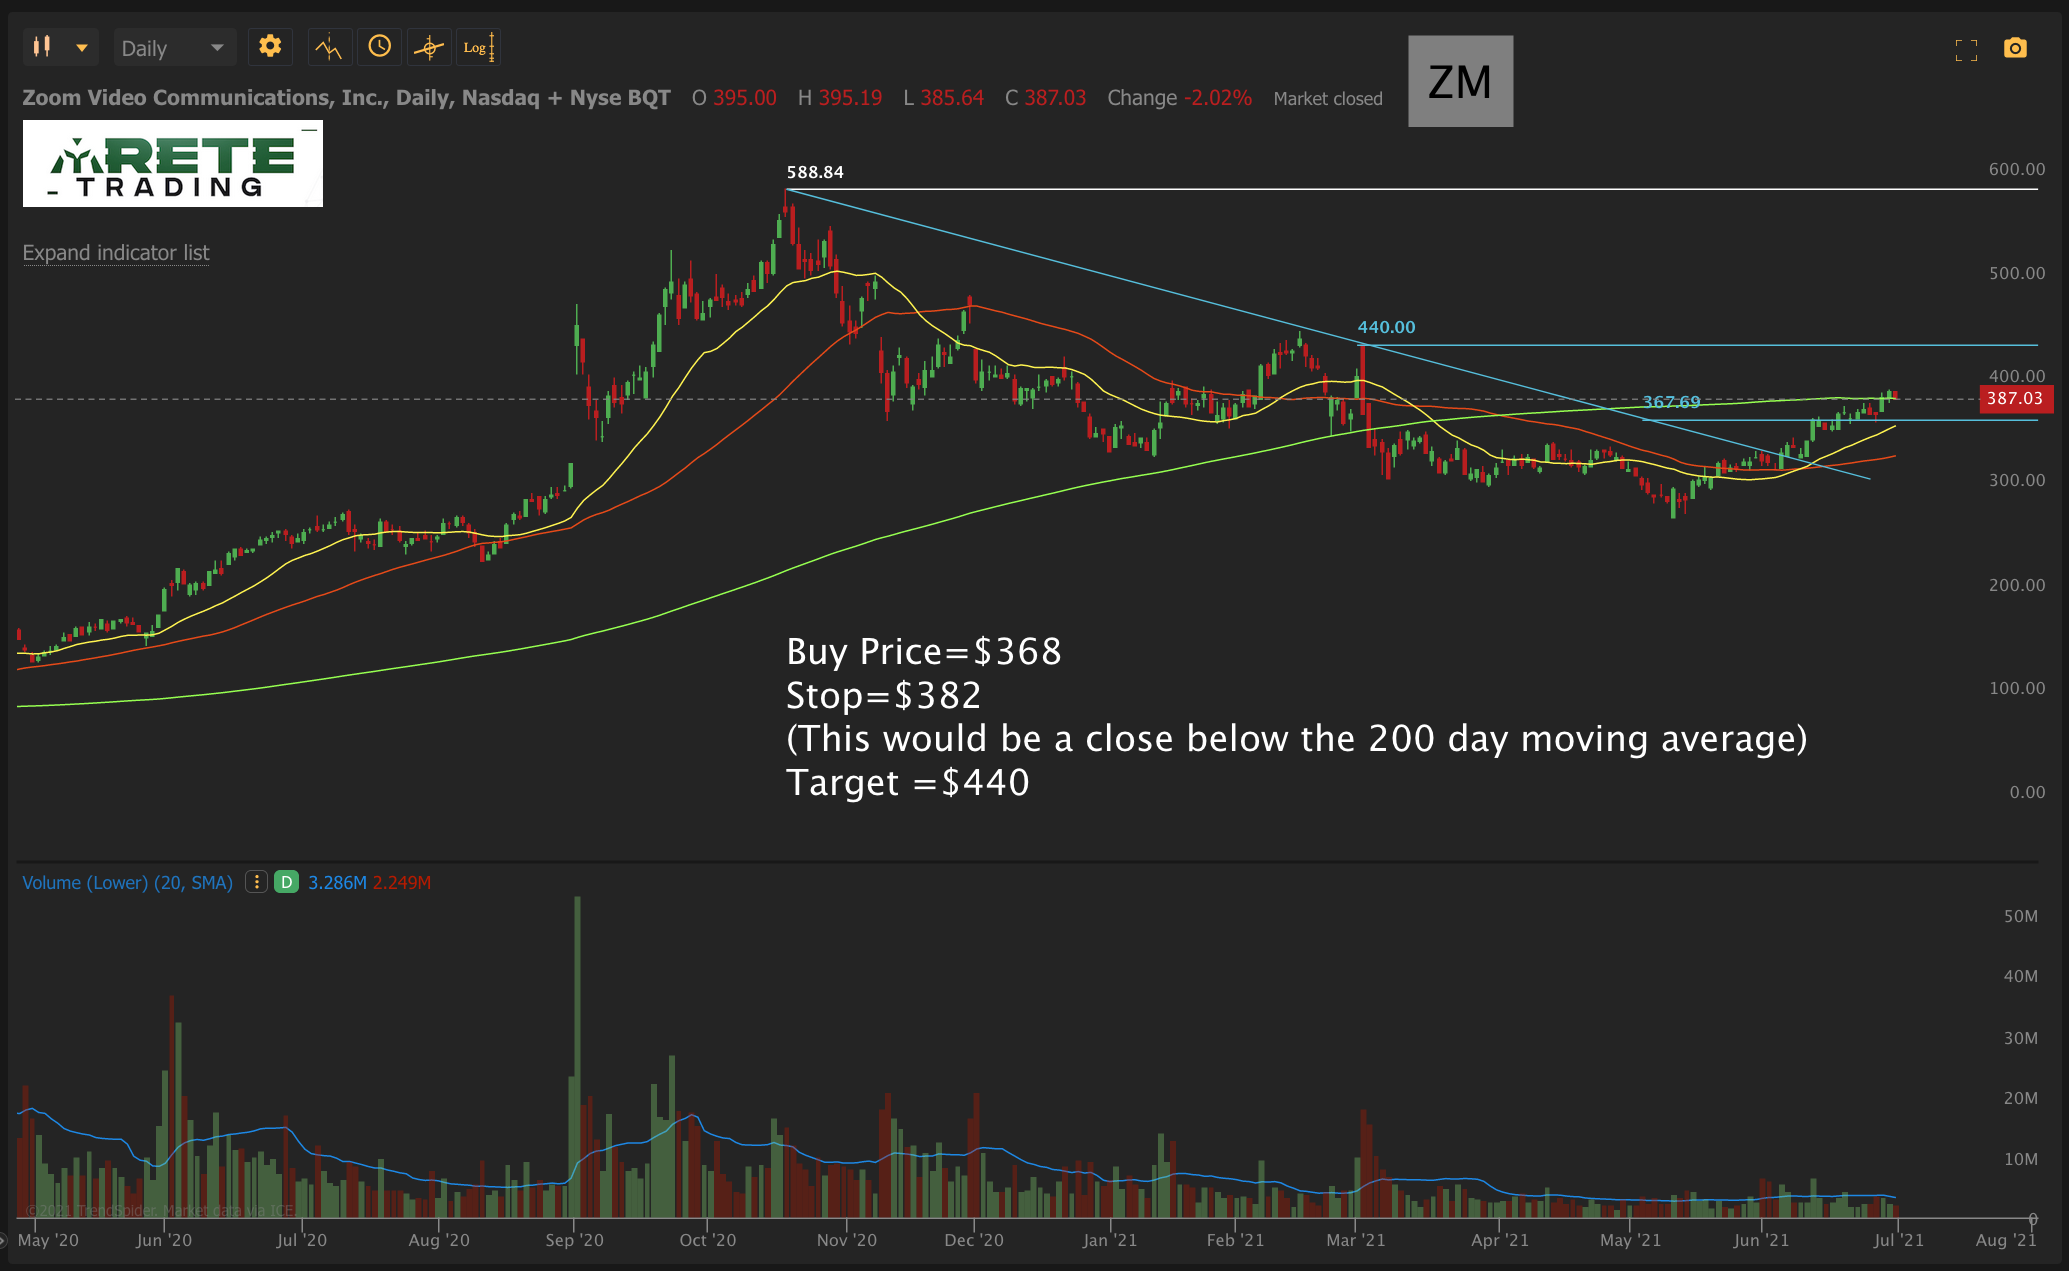Click the Zoom Video Communications chart title
2069x1271 pixels.
pos(346,98)
